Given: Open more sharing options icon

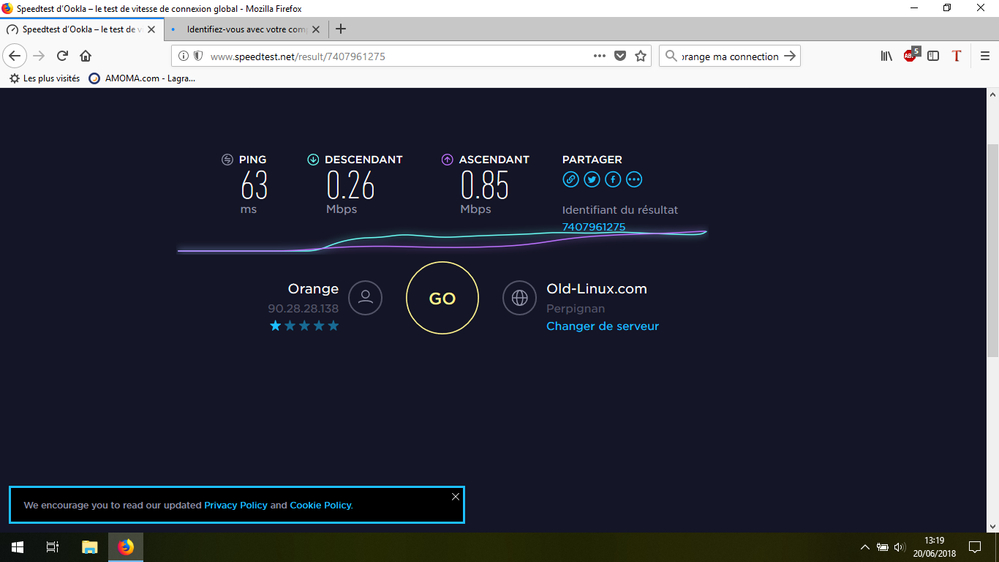Looking at the screenshot, I should (634, 180).
